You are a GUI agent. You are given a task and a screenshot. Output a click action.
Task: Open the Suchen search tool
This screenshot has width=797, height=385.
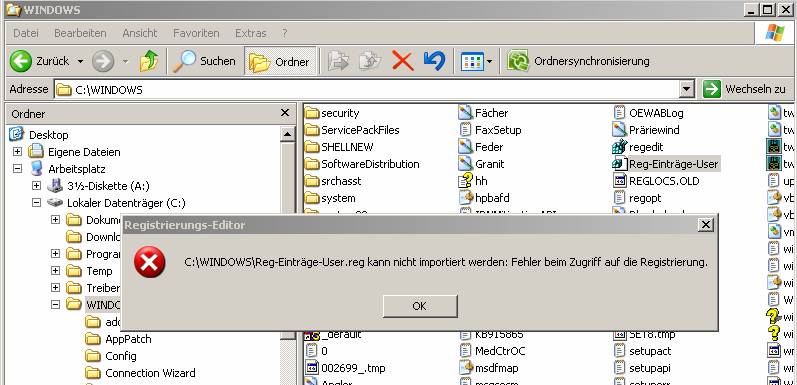point(204,62)
